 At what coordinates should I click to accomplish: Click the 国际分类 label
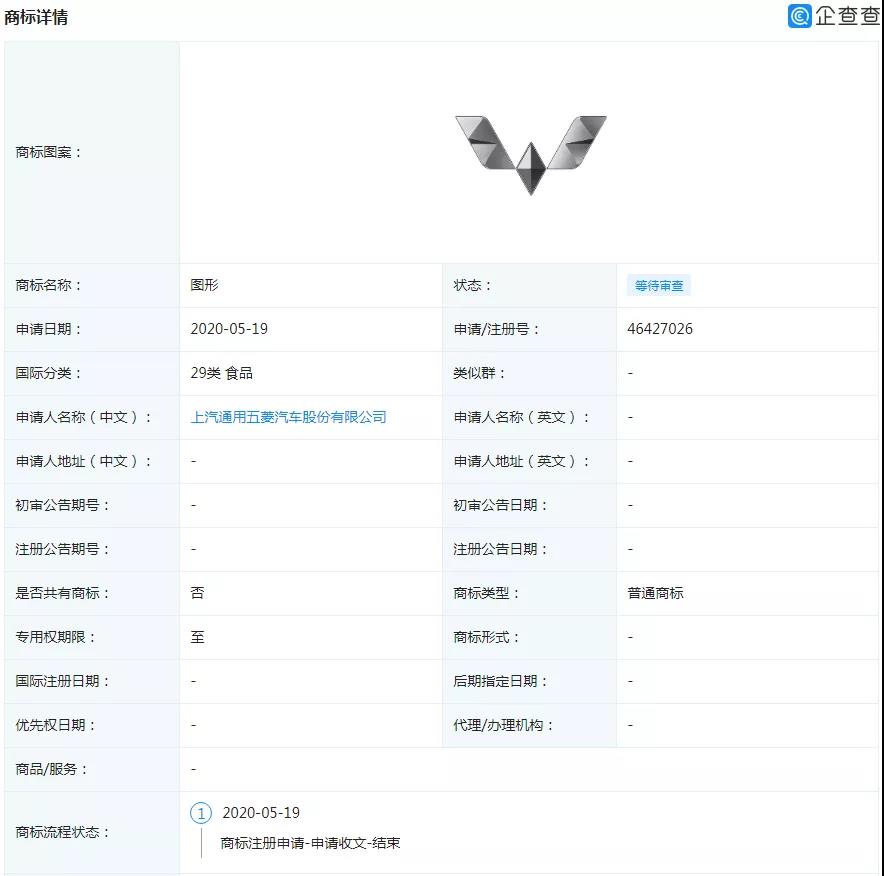[x=48, y=373]
